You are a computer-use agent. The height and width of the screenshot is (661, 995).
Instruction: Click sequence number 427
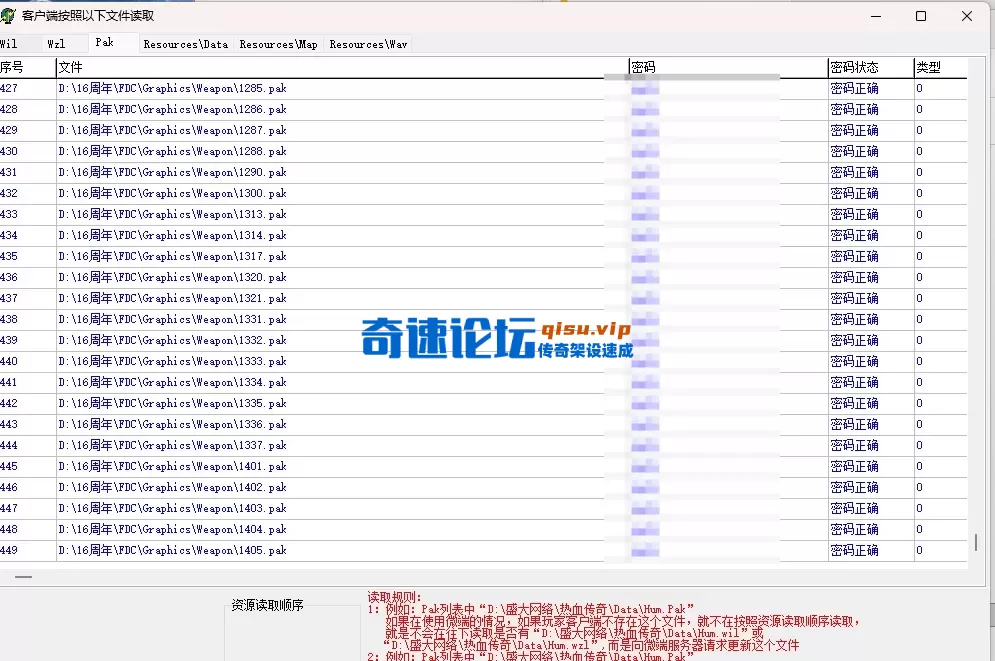coord(9,89)
